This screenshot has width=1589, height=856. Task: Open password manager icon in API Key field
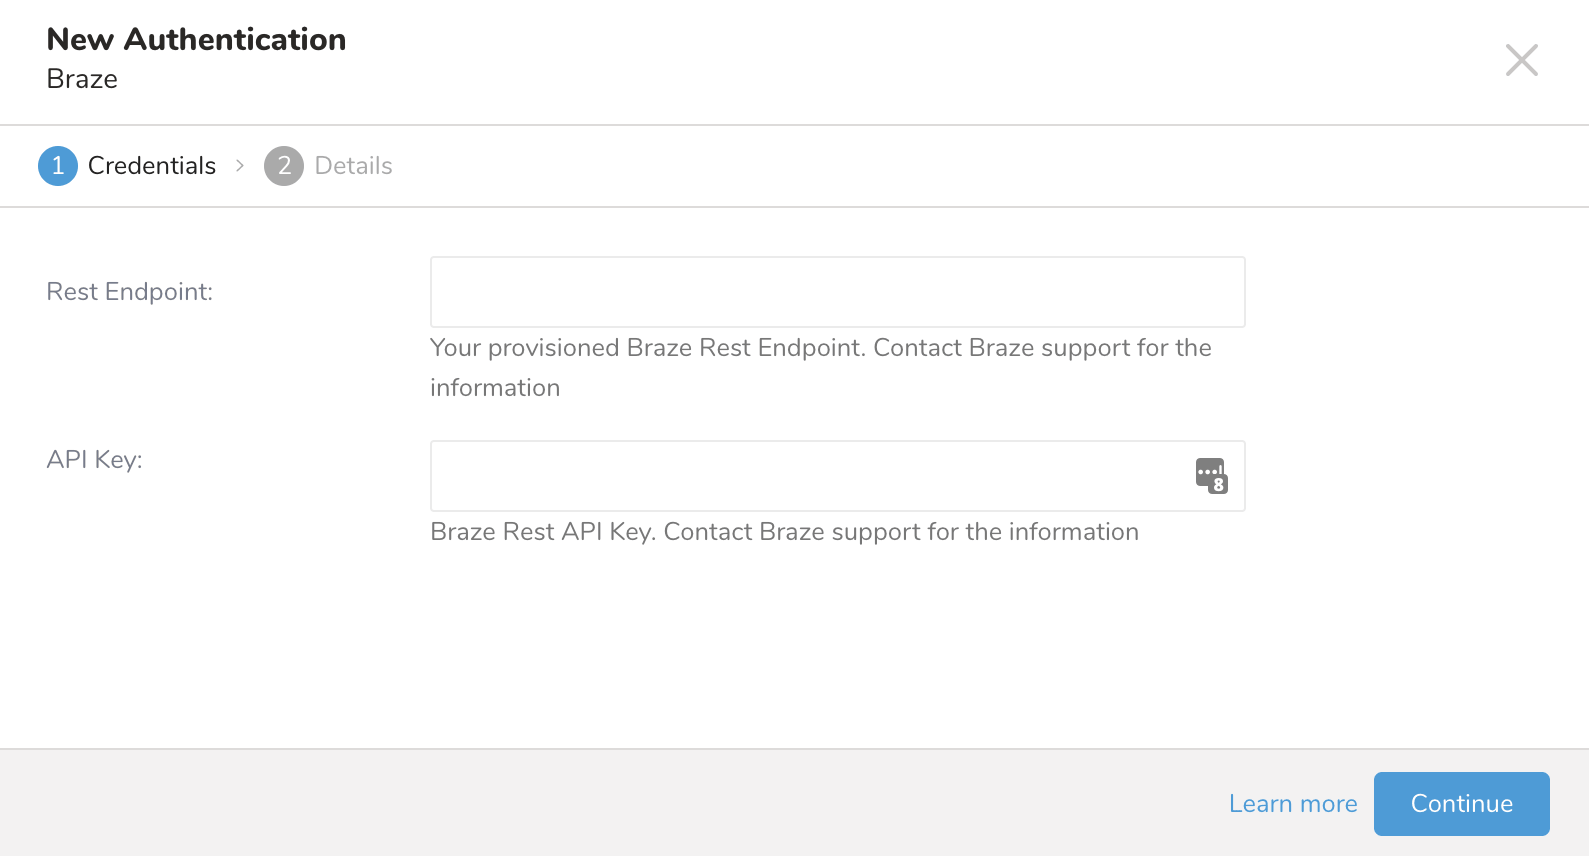(1211, 476)
